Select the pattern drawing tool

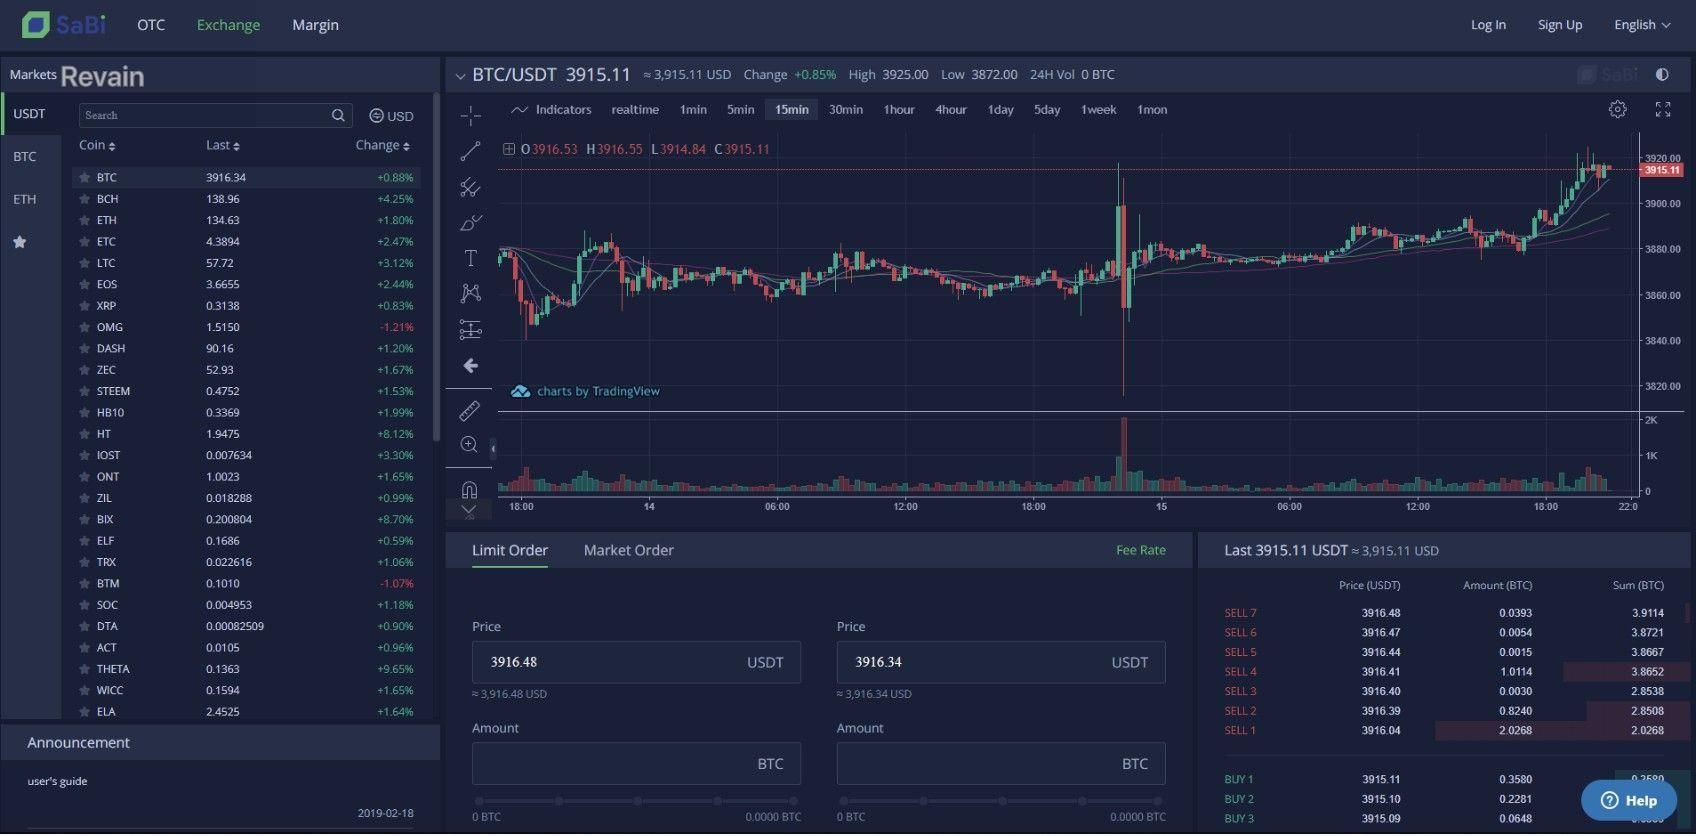tap(470, 293)
